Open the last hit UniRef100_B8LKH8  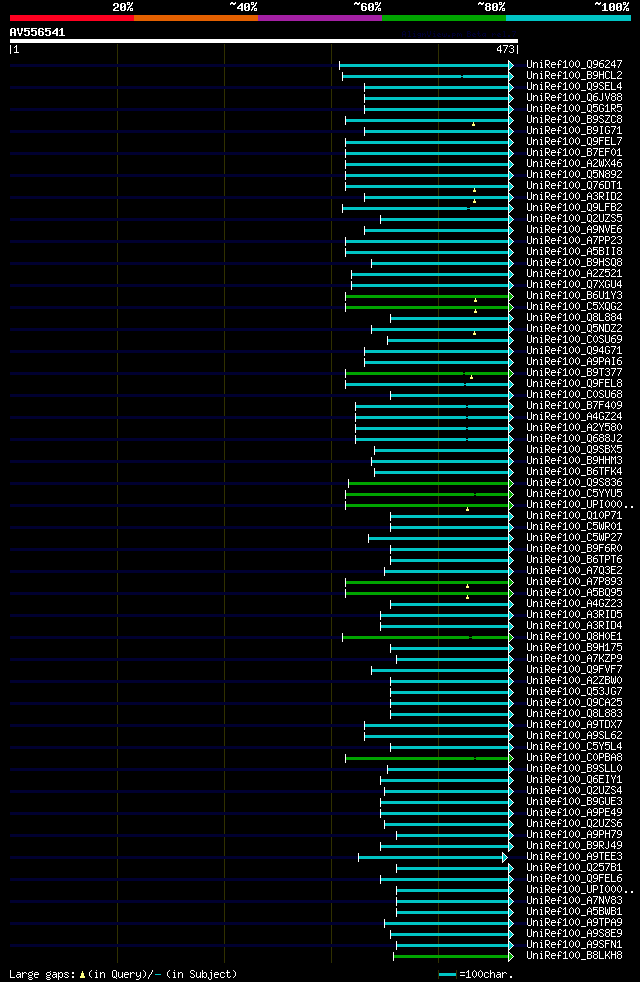tap(574, 956)
